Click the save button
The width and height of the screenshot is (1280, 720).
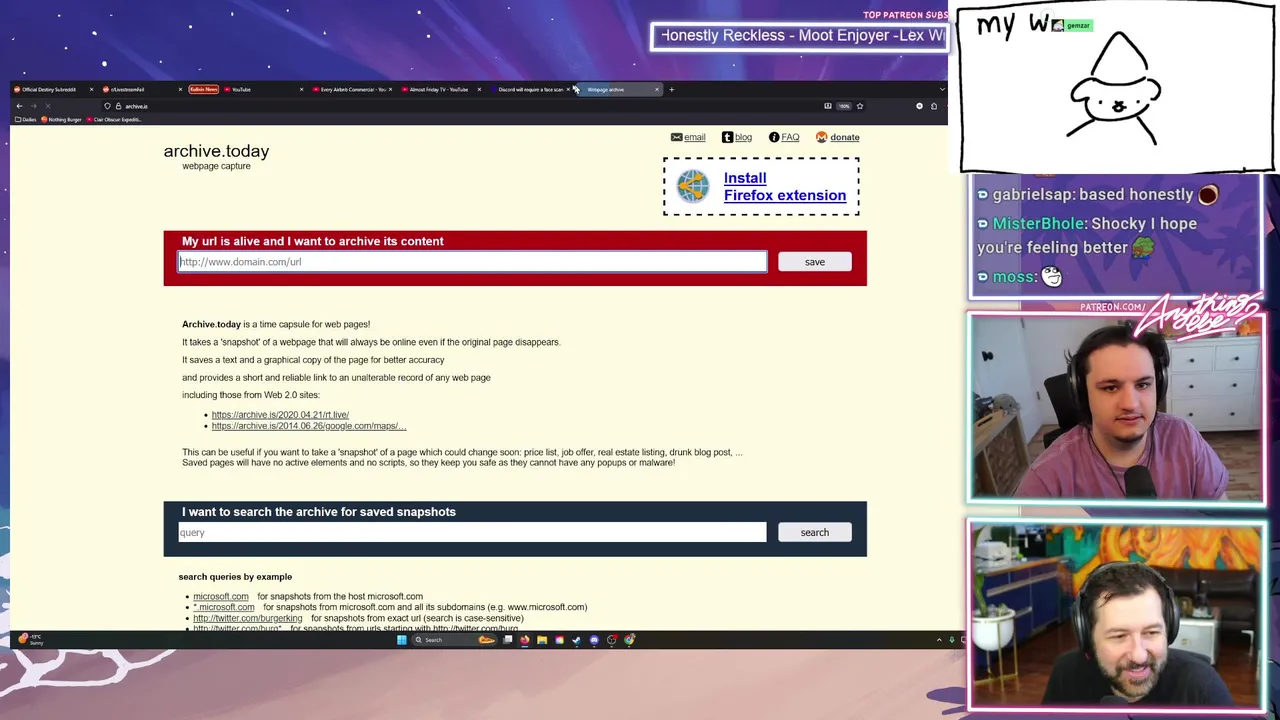click(815, 262)
